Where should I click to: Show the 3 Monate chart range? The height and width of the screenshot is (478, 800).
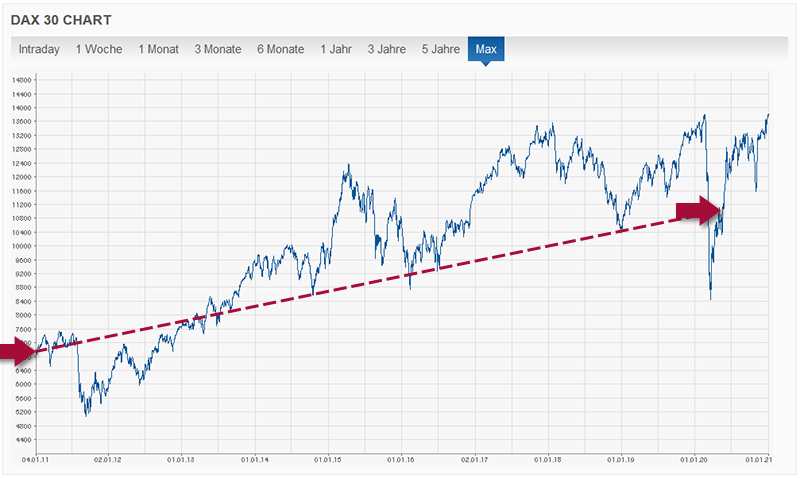[219, 49]
